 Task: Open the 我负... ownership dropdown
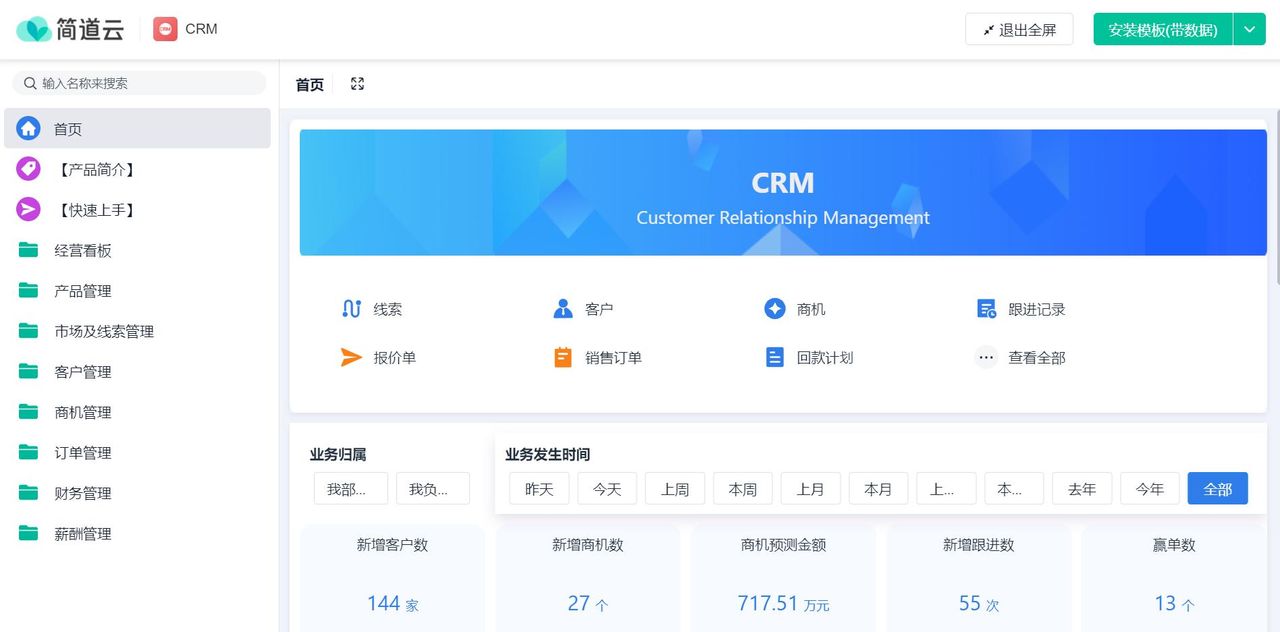pos(433,489)
